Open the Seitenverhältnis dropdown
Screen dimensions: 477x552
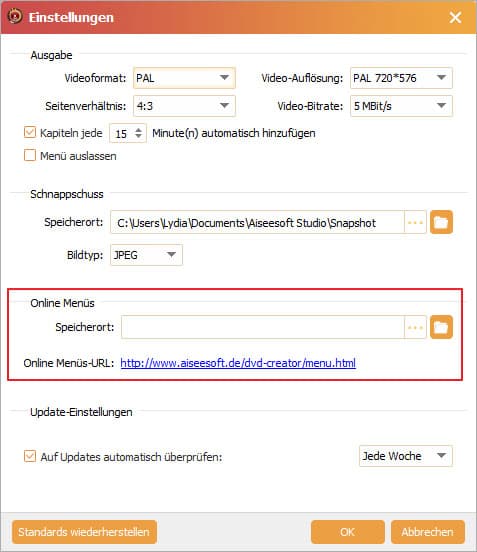pos(184,106)
